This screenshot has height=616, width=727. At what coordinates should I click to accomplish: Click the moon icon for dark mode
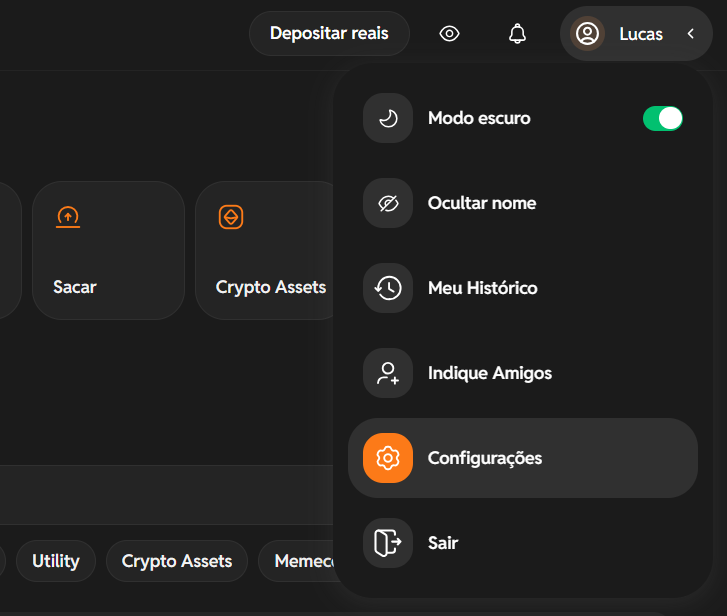388,118
